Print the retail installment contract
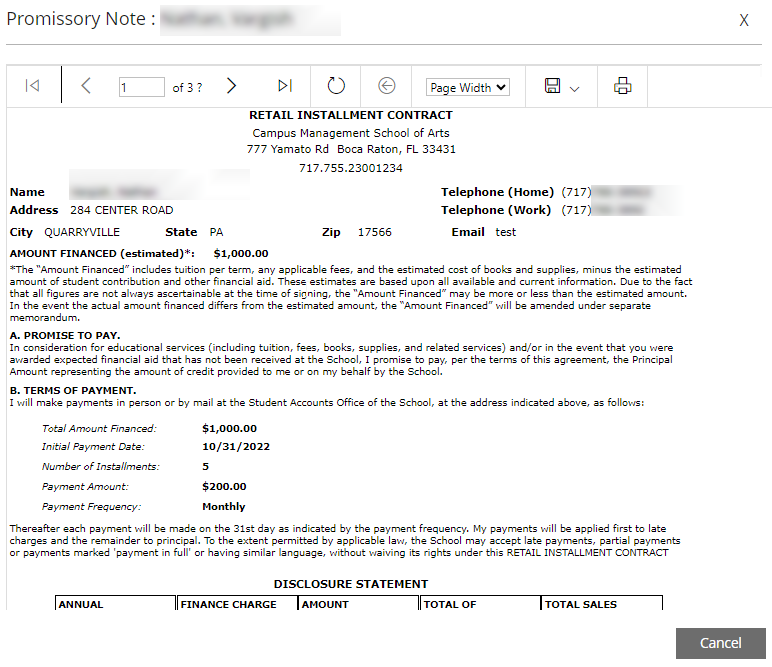 click(623, 86)
